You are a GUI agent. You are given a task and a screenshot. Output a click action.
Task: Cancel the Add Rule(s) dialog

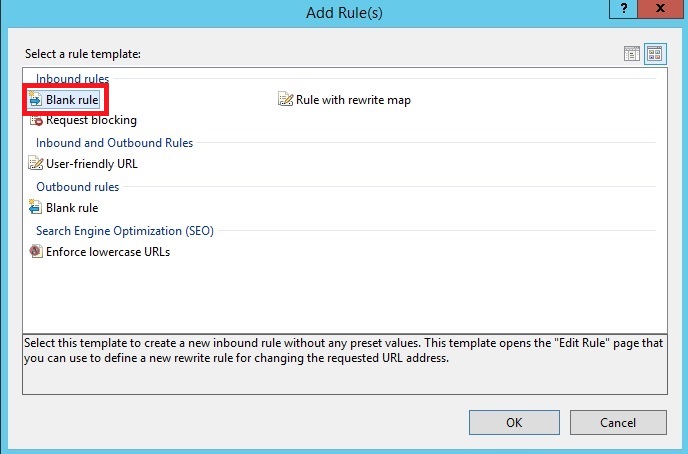point(618,422)
